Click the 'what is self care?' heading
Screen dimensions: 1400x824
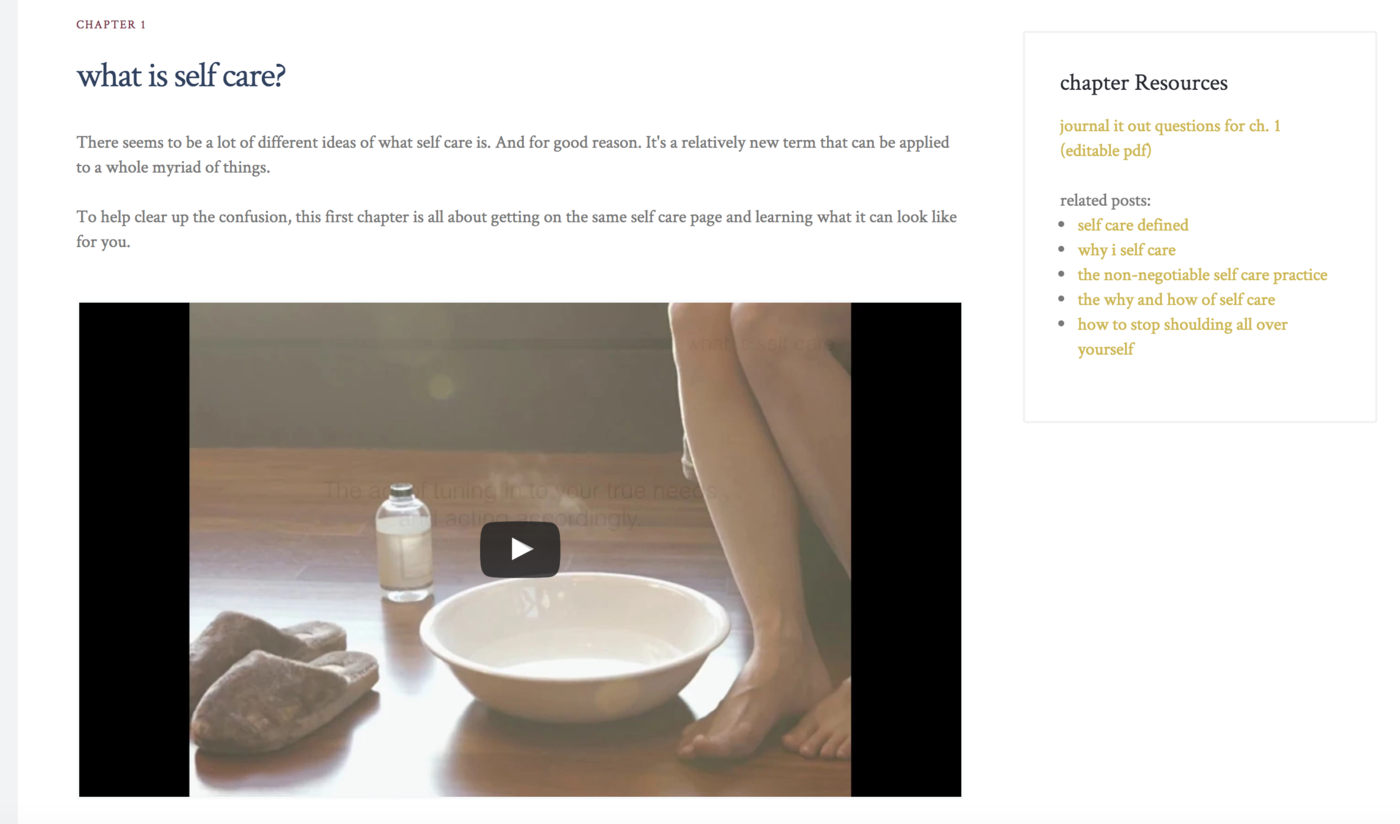tap(181, 76)
